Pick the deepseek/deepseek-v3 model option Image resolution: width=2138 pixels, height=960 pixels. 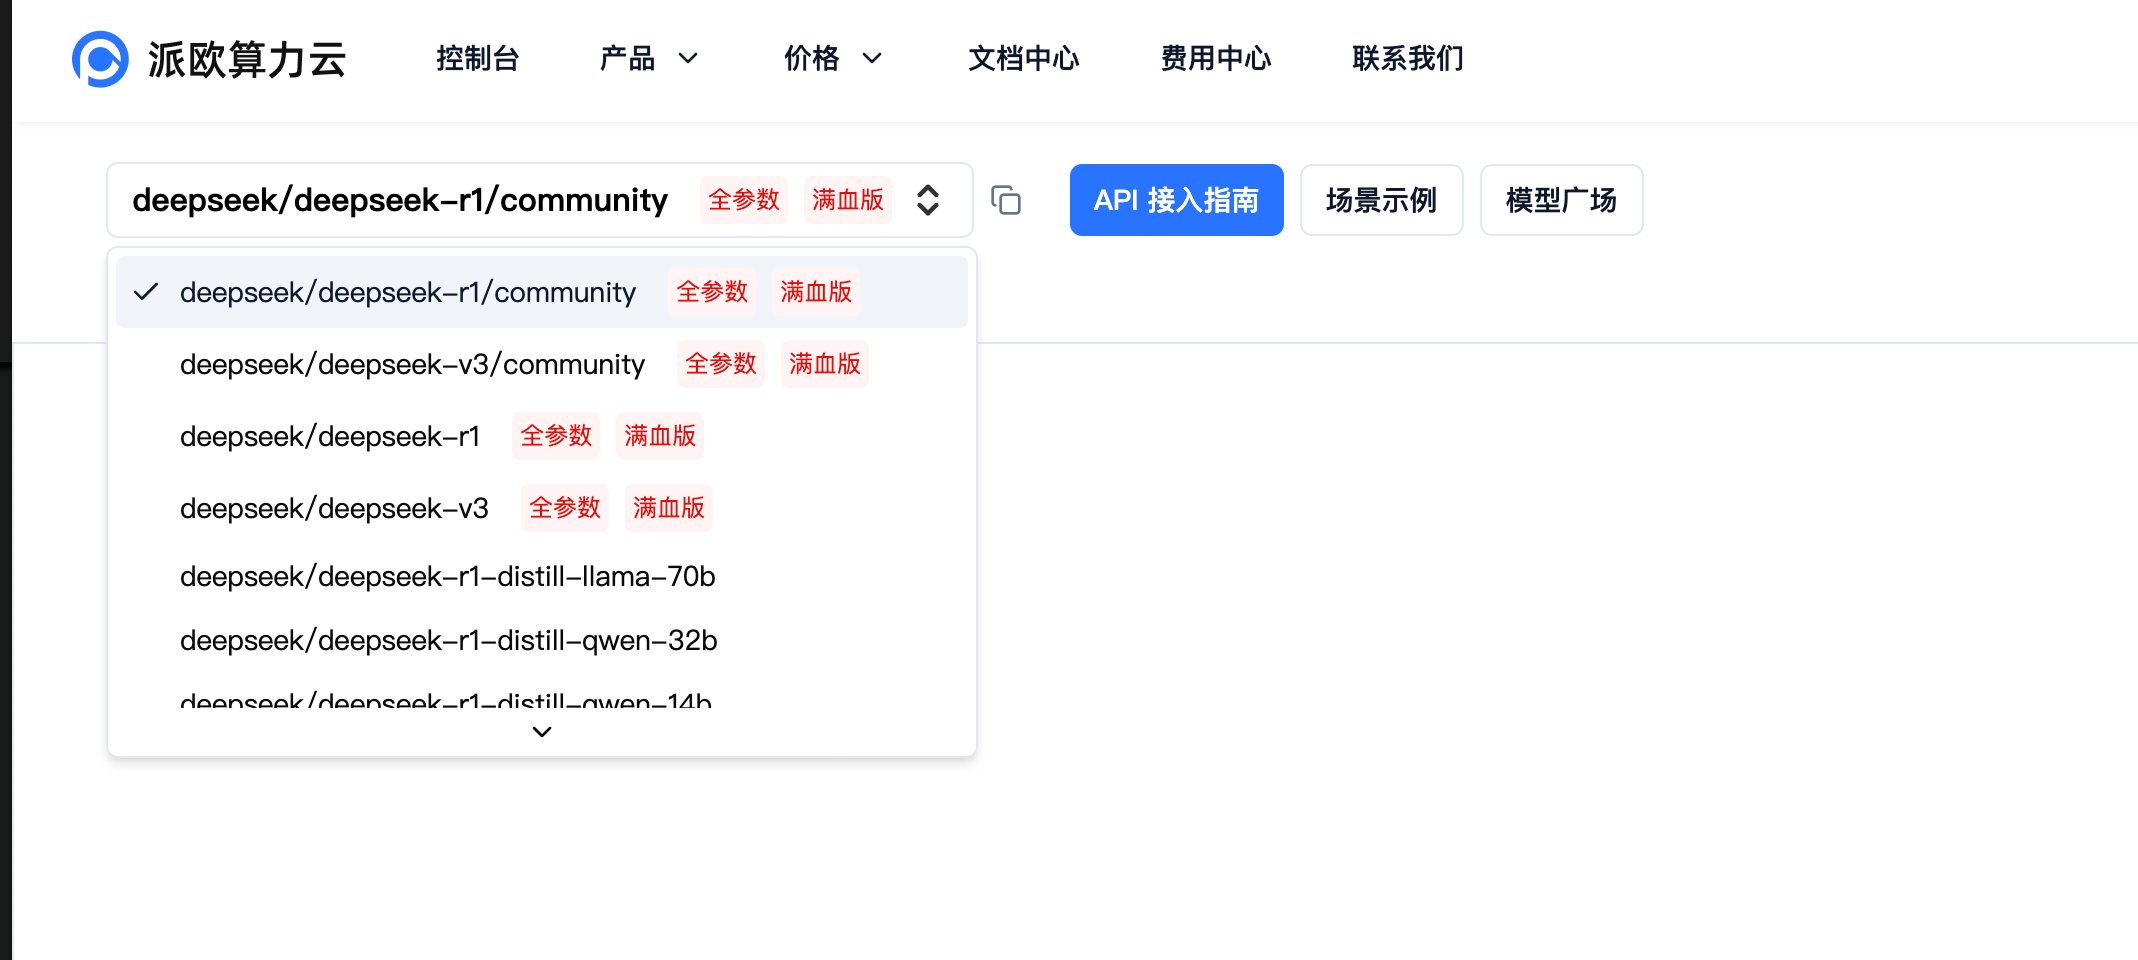click(542, 508)
